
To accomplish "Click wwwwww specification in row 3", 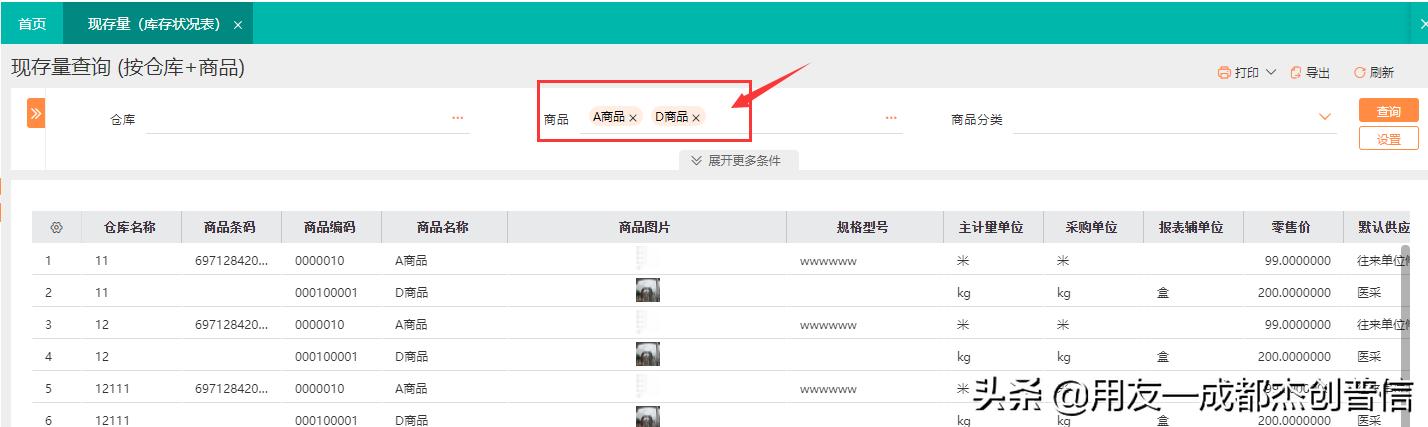I will coord(828,325).
